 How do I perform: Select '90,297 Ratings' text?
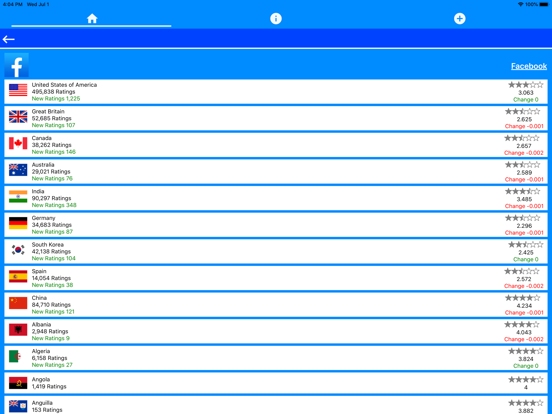click(51, 198)
